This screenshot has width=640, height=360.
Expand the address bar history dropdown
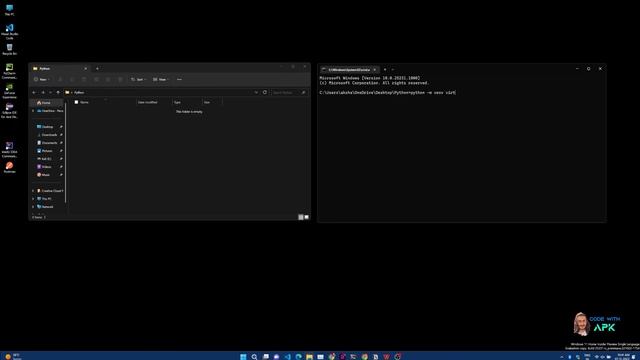pyautogui.click(x=256, y=93)
